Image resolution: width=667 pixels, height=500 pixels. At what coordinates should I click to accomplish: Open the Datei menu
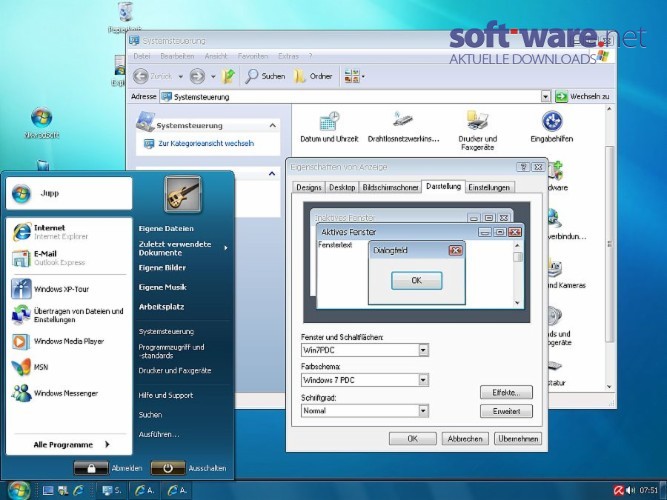[142, 56]
